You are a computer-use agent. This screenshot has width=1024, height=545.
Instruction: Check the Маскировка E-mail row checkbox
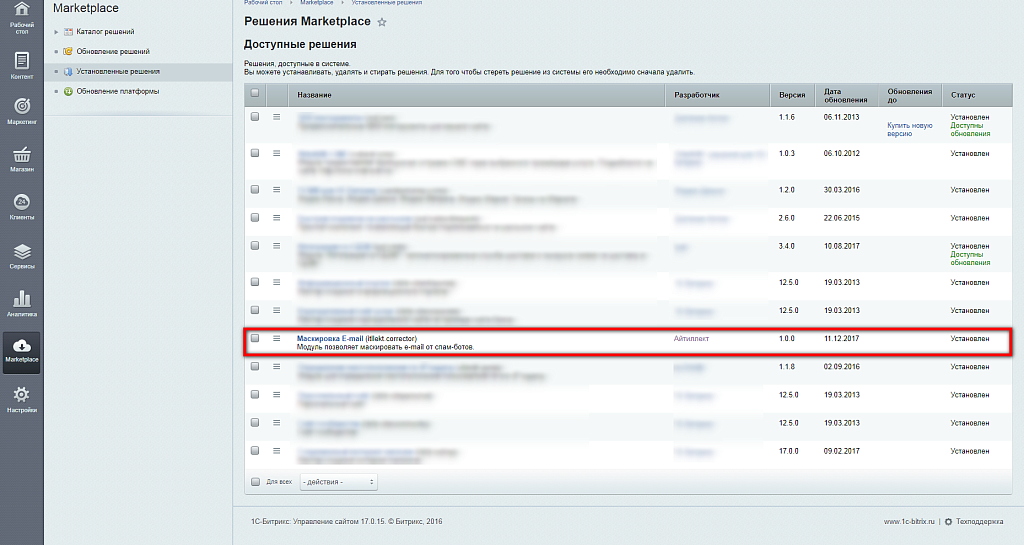tap(255, 339)
